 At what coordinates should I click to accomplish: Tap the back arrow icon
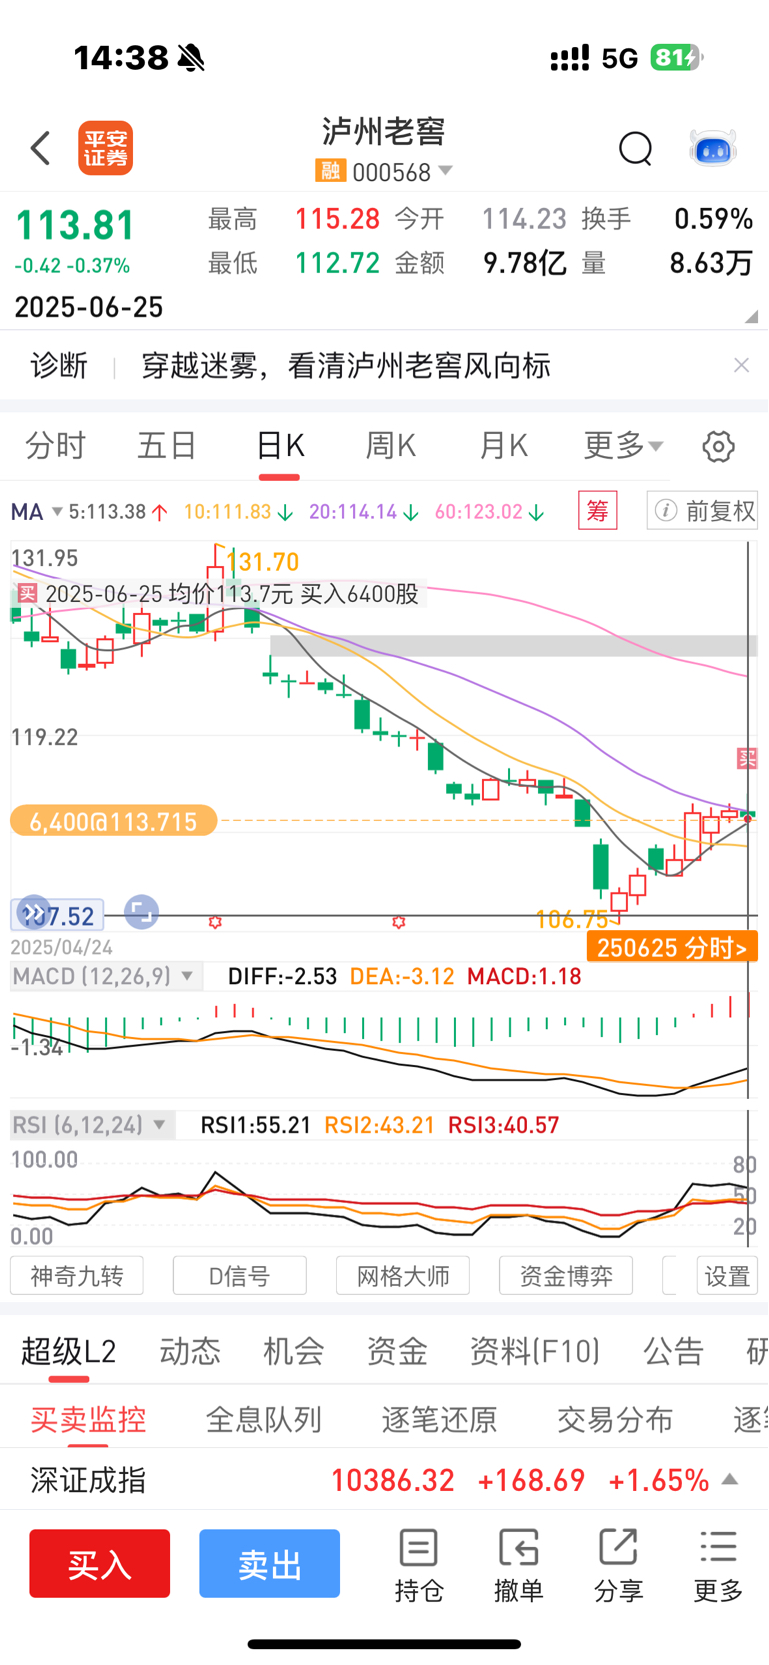click(x=40, y=148)
